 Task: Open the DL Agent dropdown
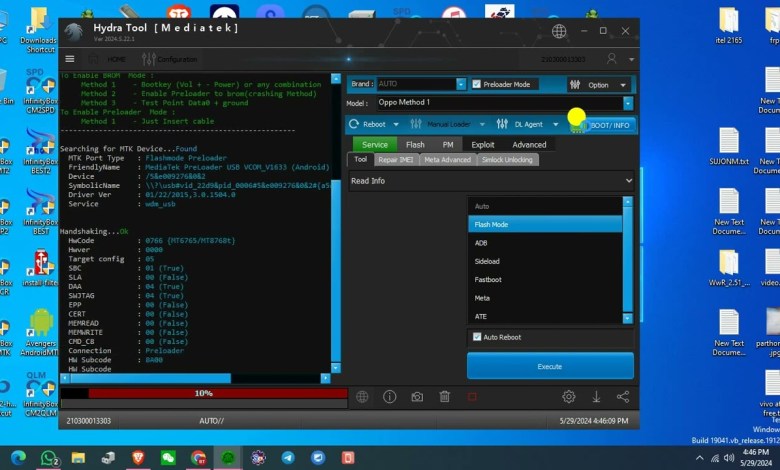tap(556, 125)
